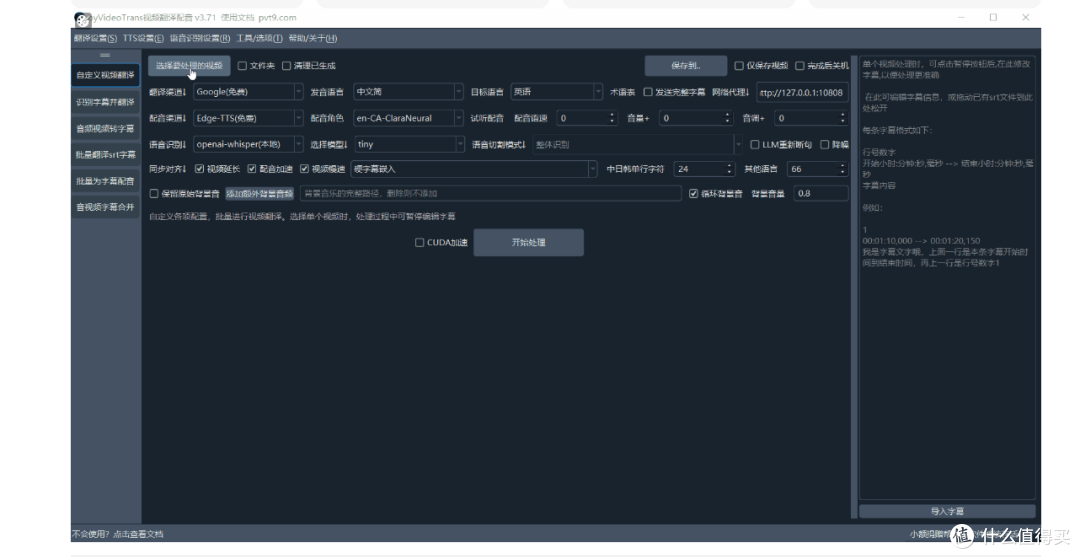Image resolution: width=1080 pixels, height=559 pixels.
Task: Open the 语音切割模式 dropdown showing 整体识别
Action: point(637,145)
